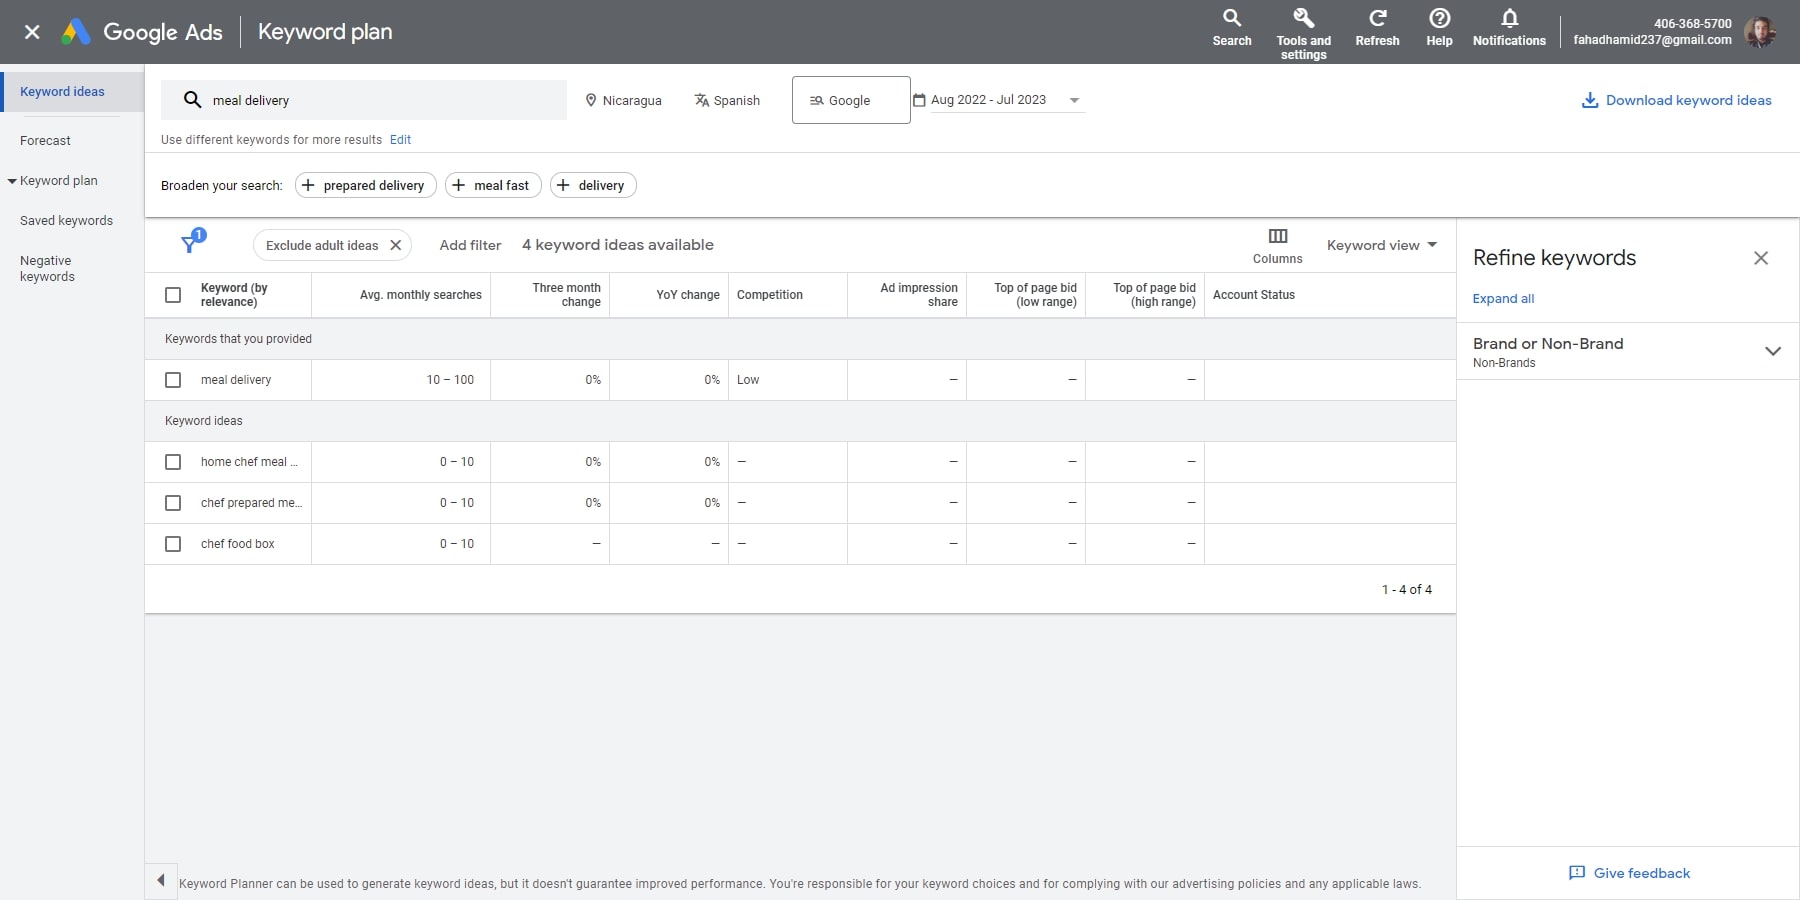The image size is (1800, 900).
Task: Click the filter icon with badge
Action: 190,243
